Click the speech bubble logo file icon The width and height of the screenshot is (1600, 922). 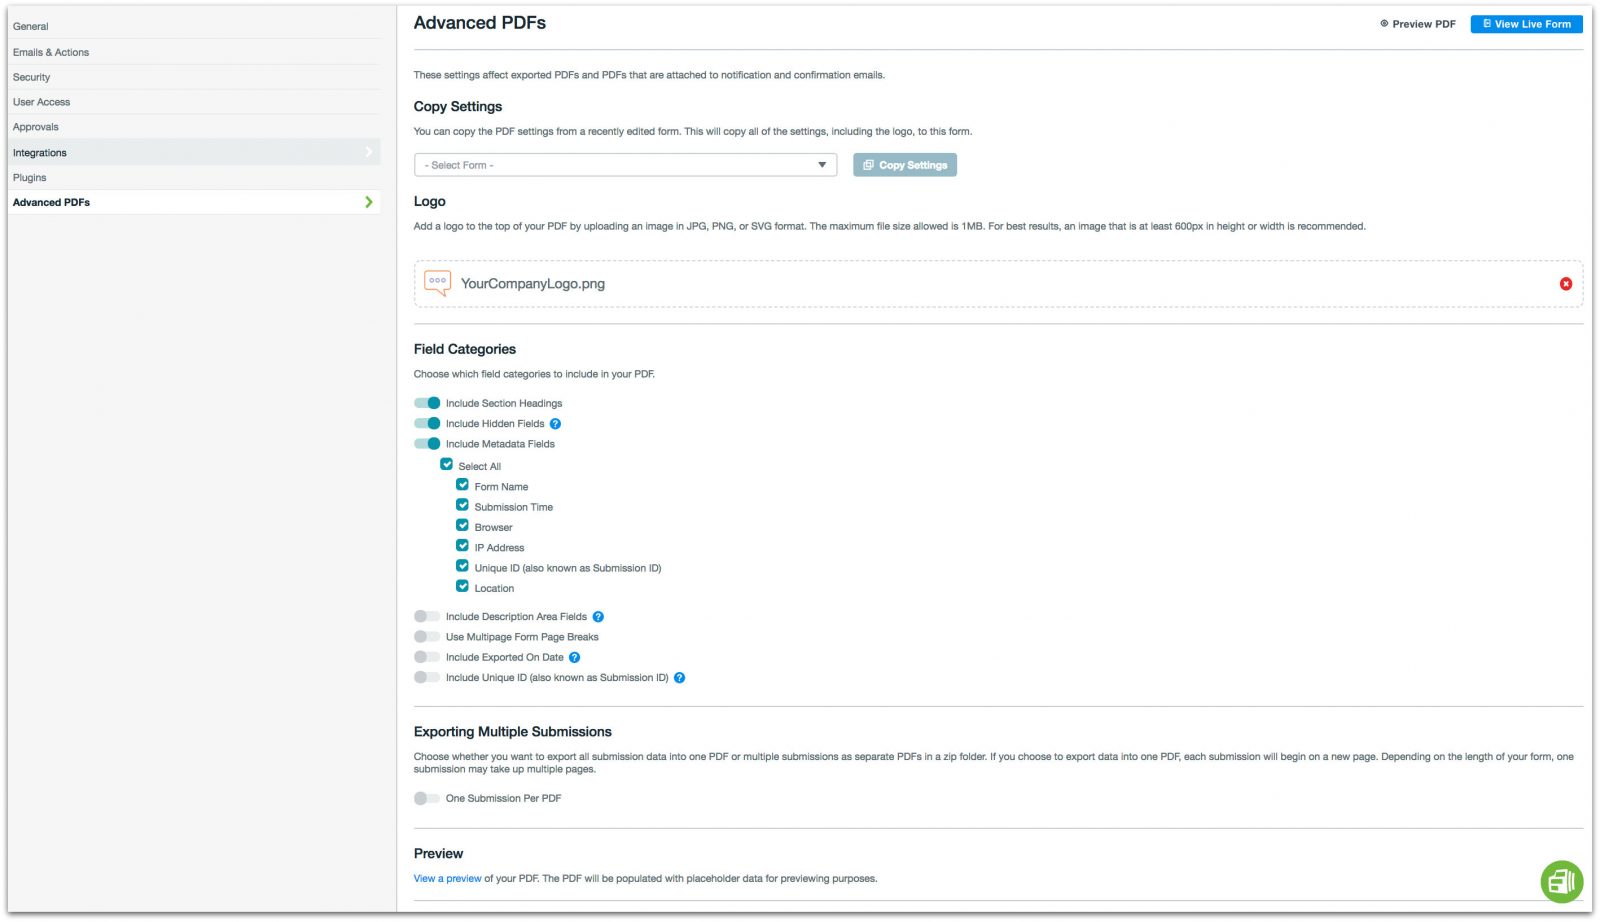coord(437,283)
